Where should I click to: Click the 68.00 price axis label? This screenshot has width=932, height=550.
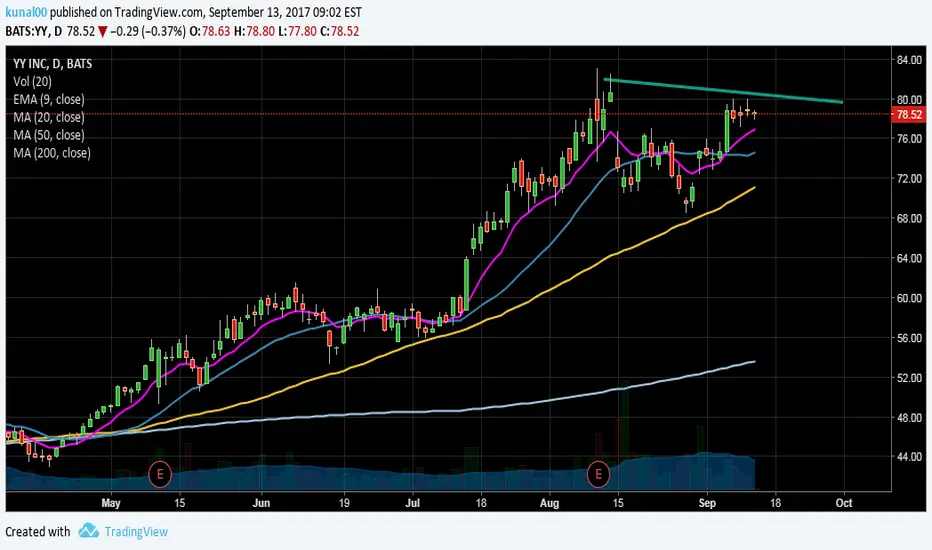(x=909, y=218)
